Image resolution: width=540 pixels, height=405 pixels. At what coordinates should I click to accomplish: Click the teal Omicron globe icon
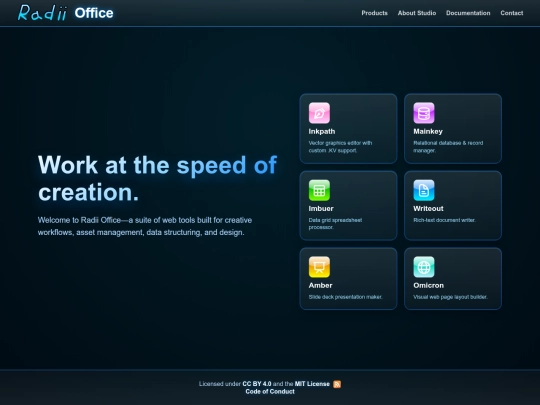pos(424,267)
